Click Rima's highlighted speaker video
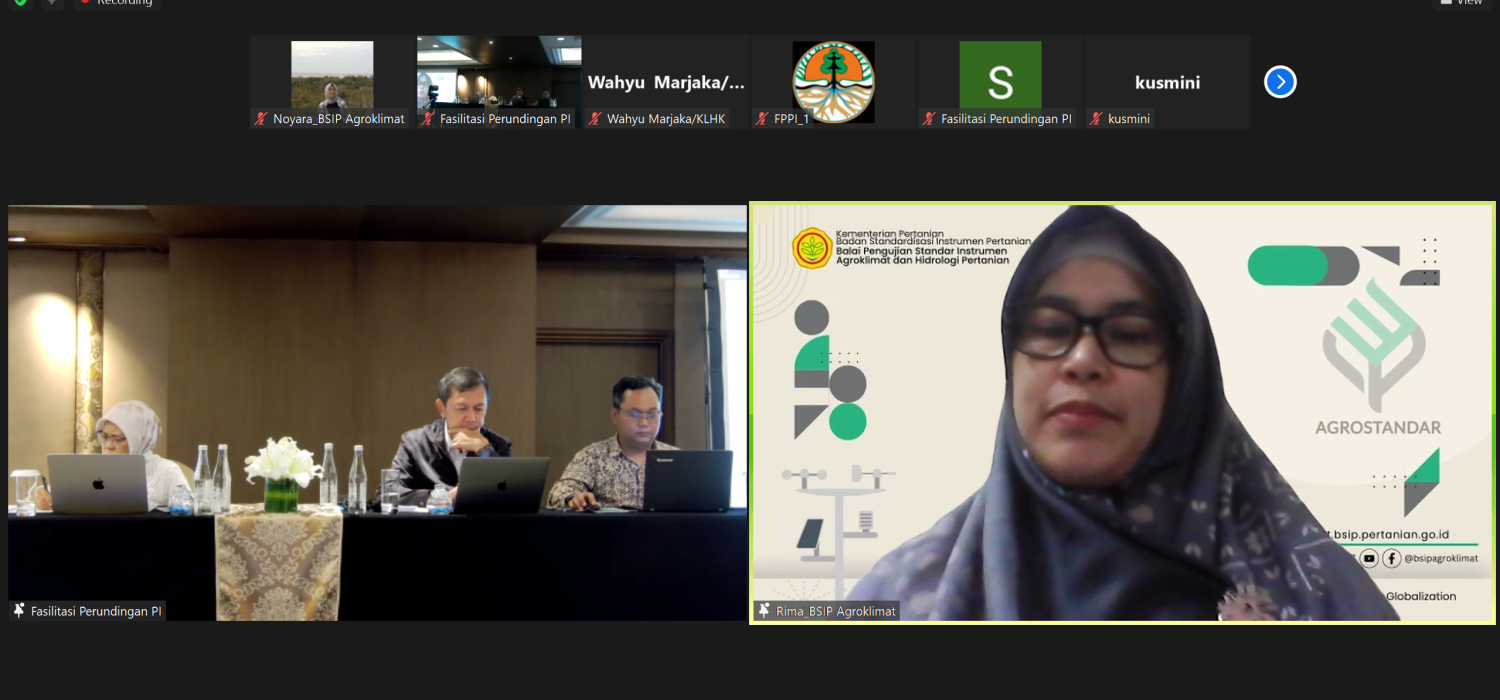This screenshot has width=1500, height=700. pos(1122,412)
